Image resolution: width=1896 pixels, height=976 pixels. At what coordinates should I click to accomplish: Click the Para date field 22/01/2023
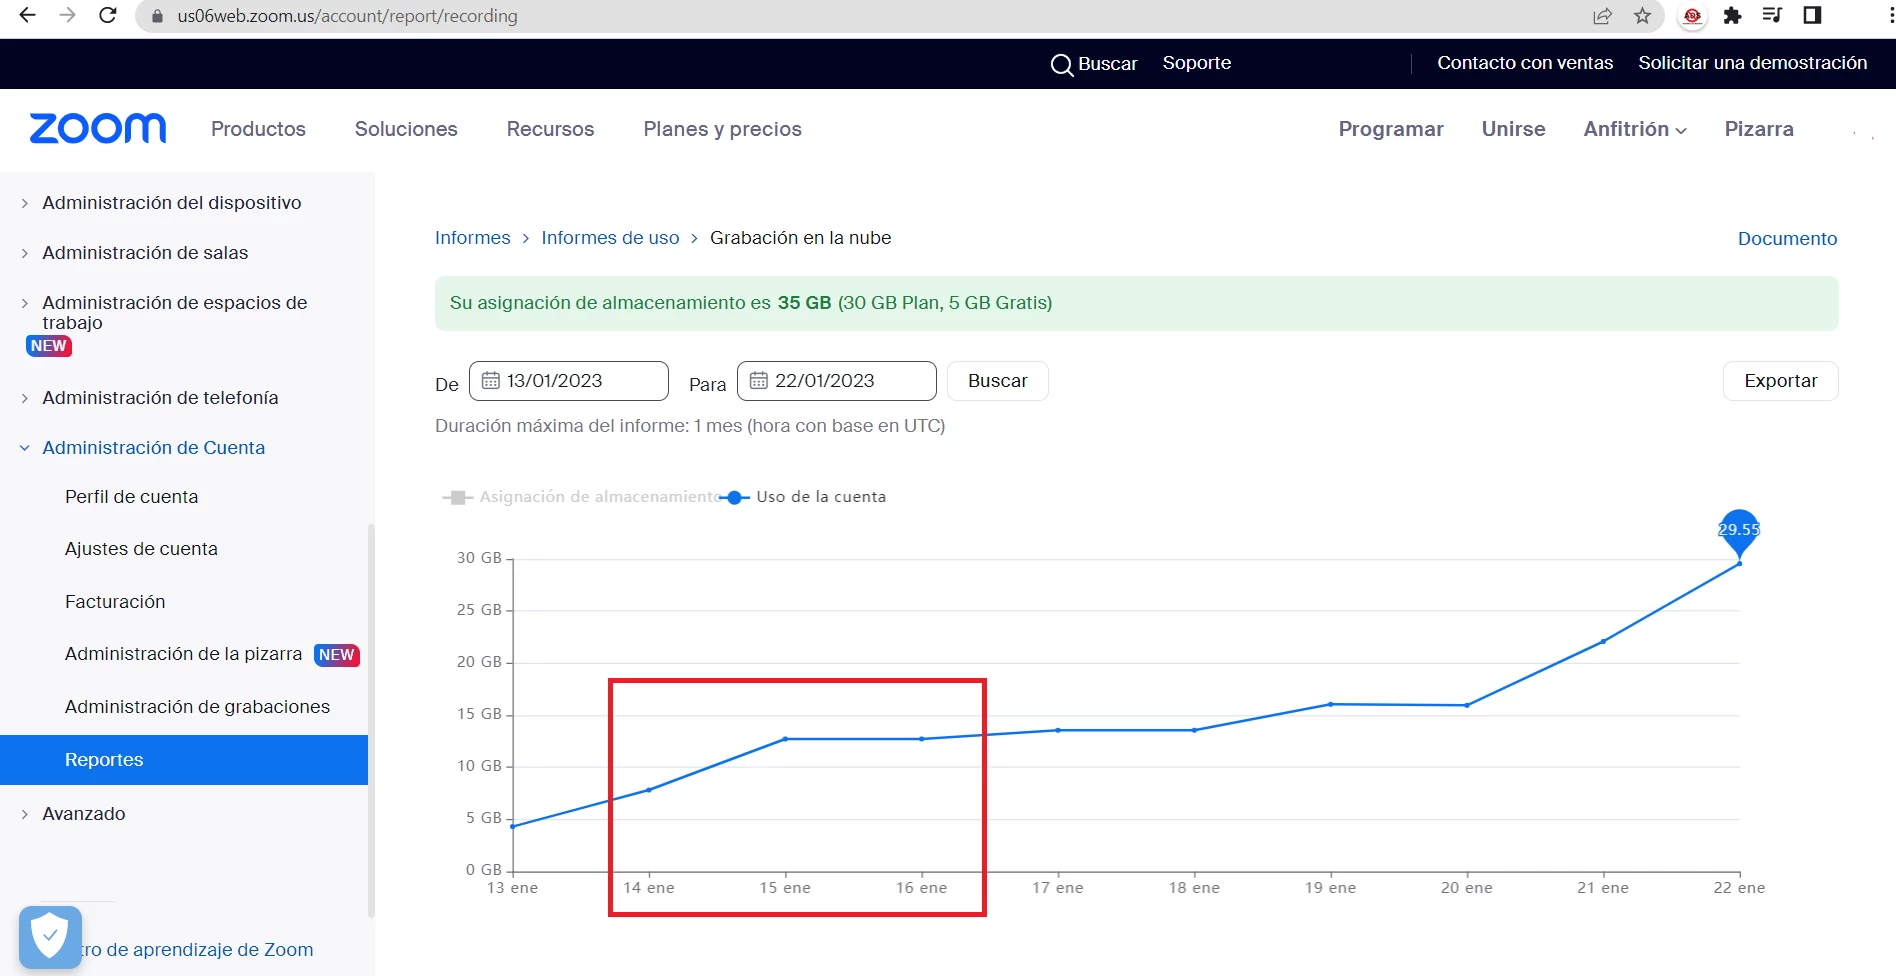click(836, 381)
